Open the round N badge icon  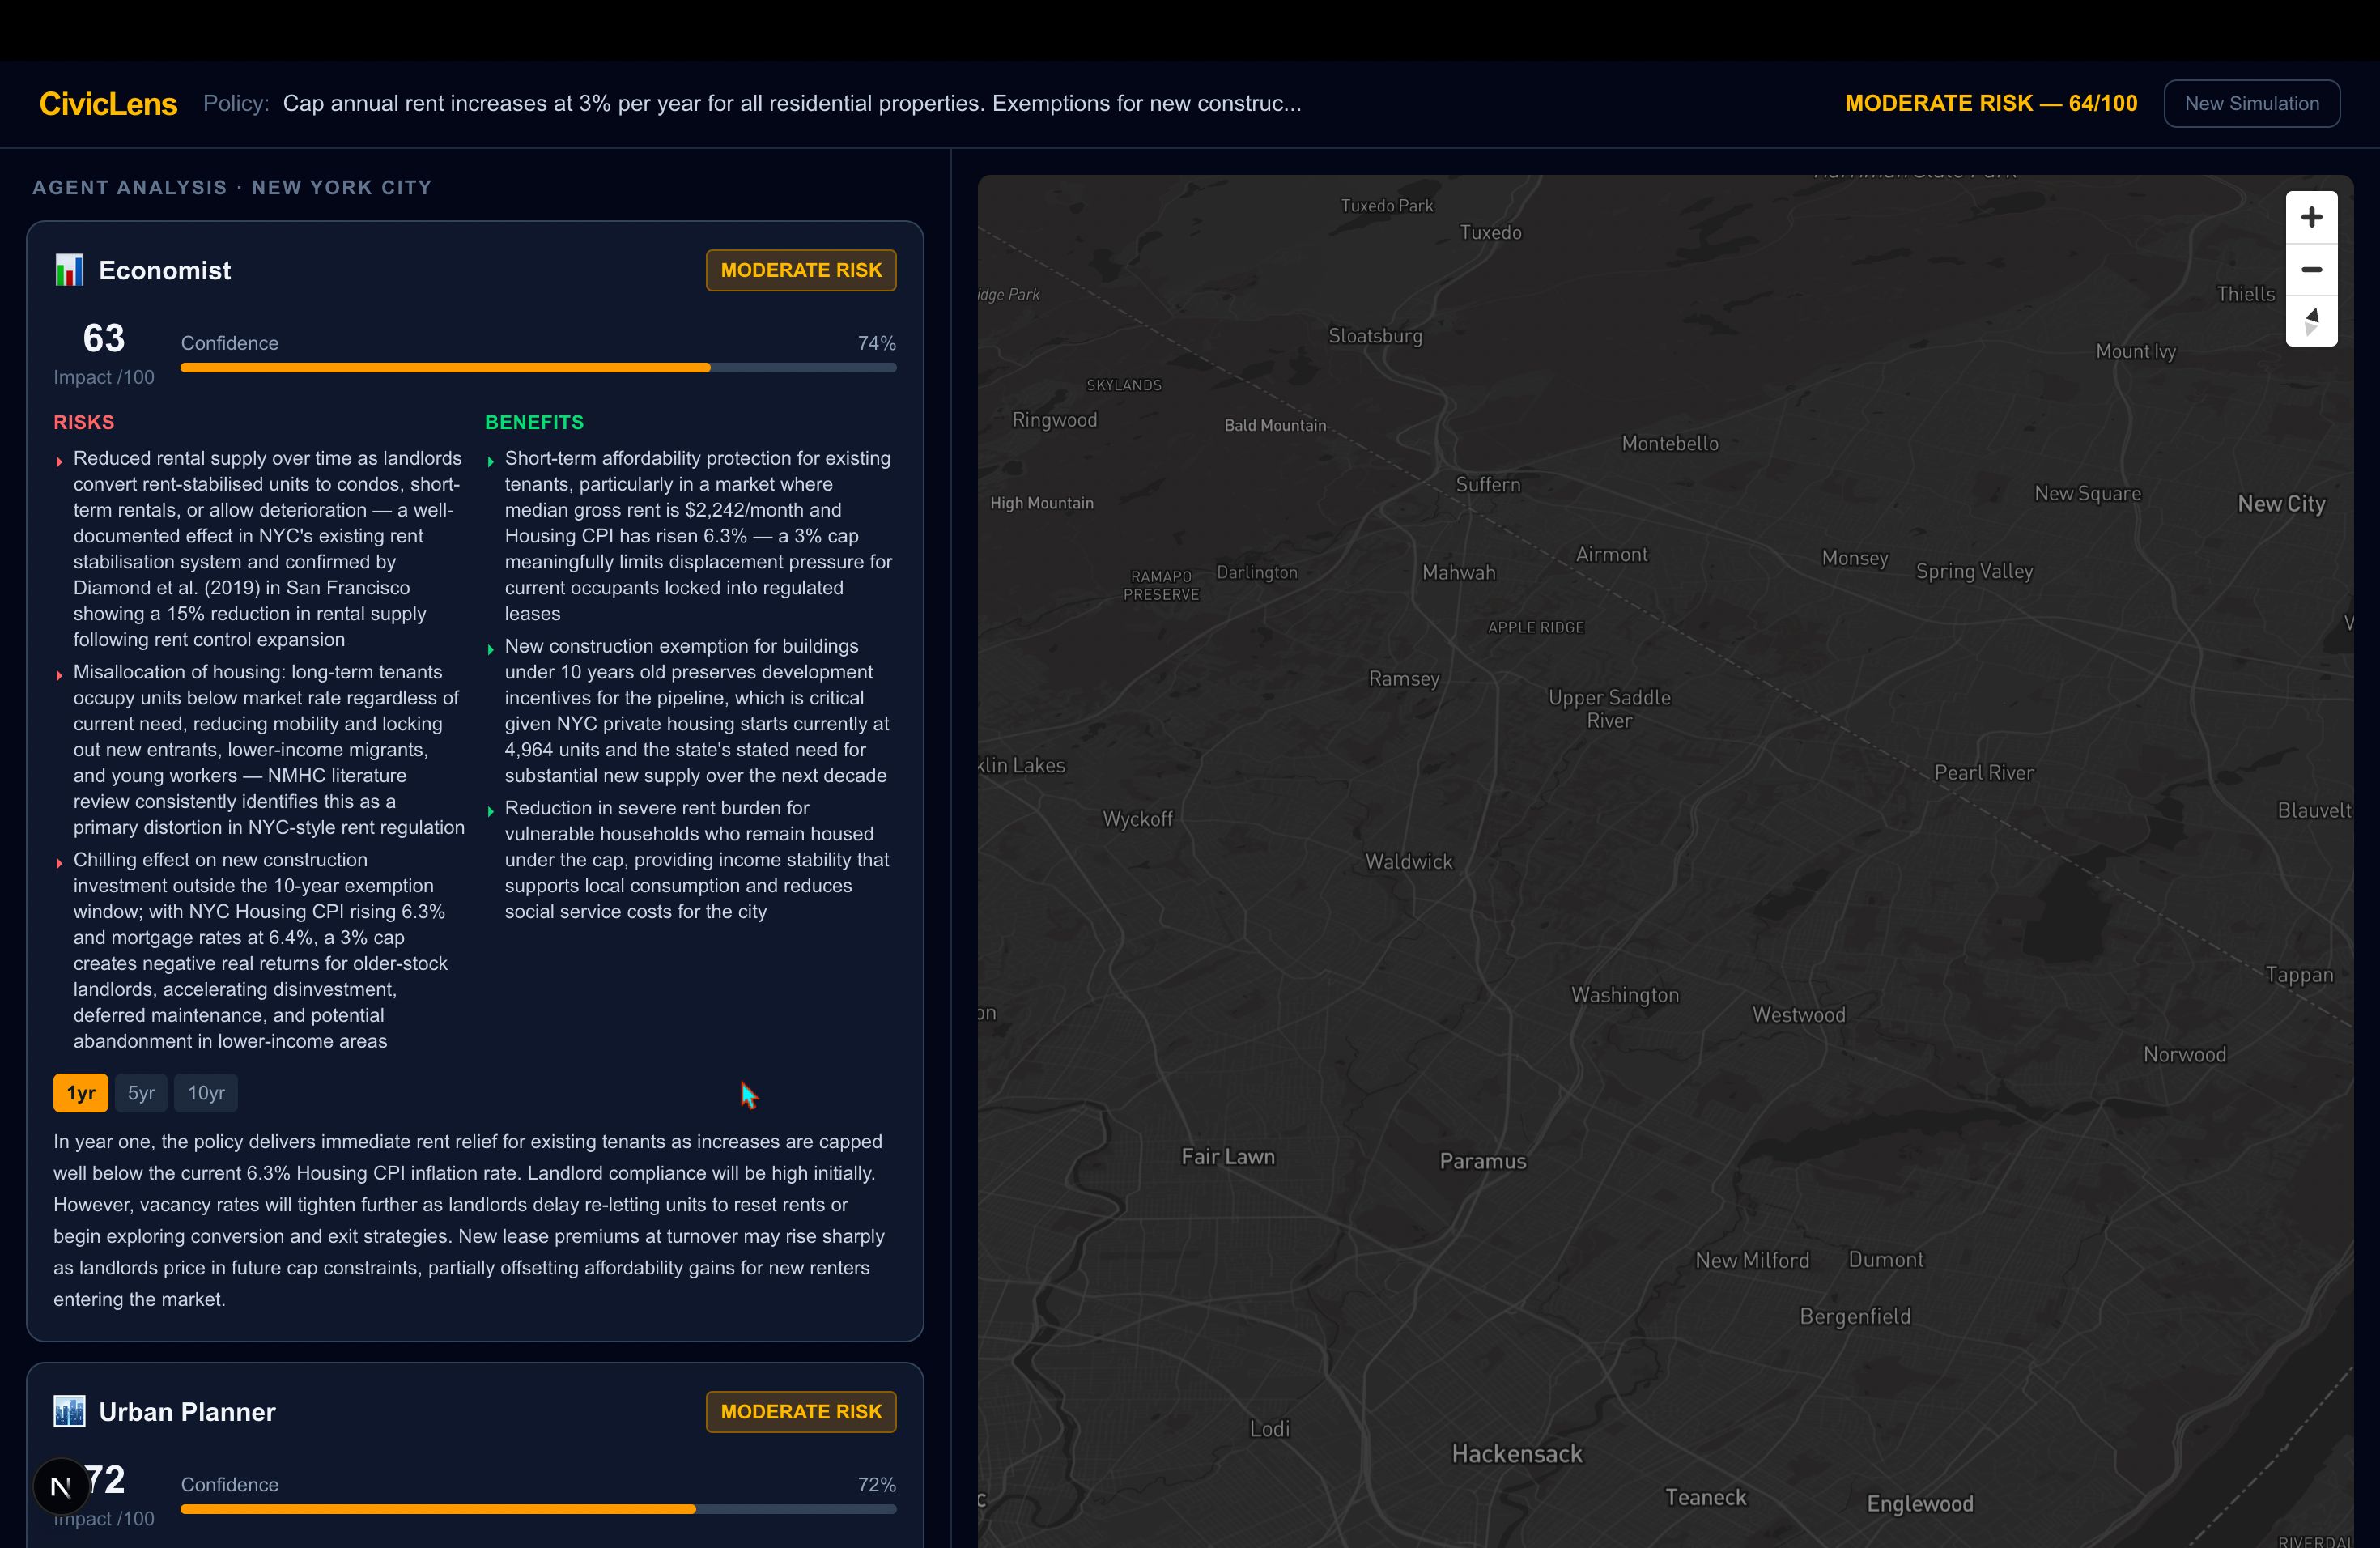click(61, 1486)
